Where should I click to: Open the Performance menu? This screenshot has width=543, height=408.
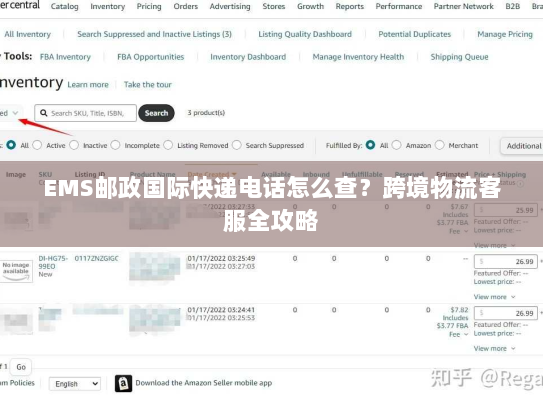click(399, 6)
